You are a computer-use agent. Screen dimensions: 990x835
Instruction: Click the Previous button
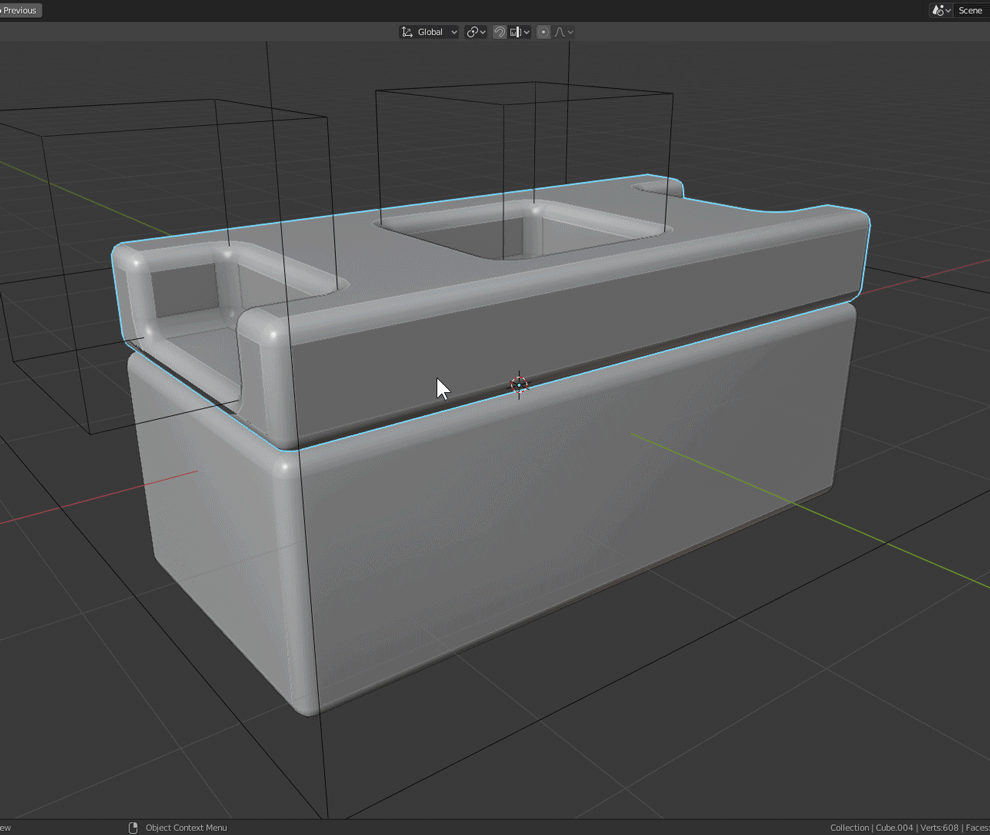(20, 9)
